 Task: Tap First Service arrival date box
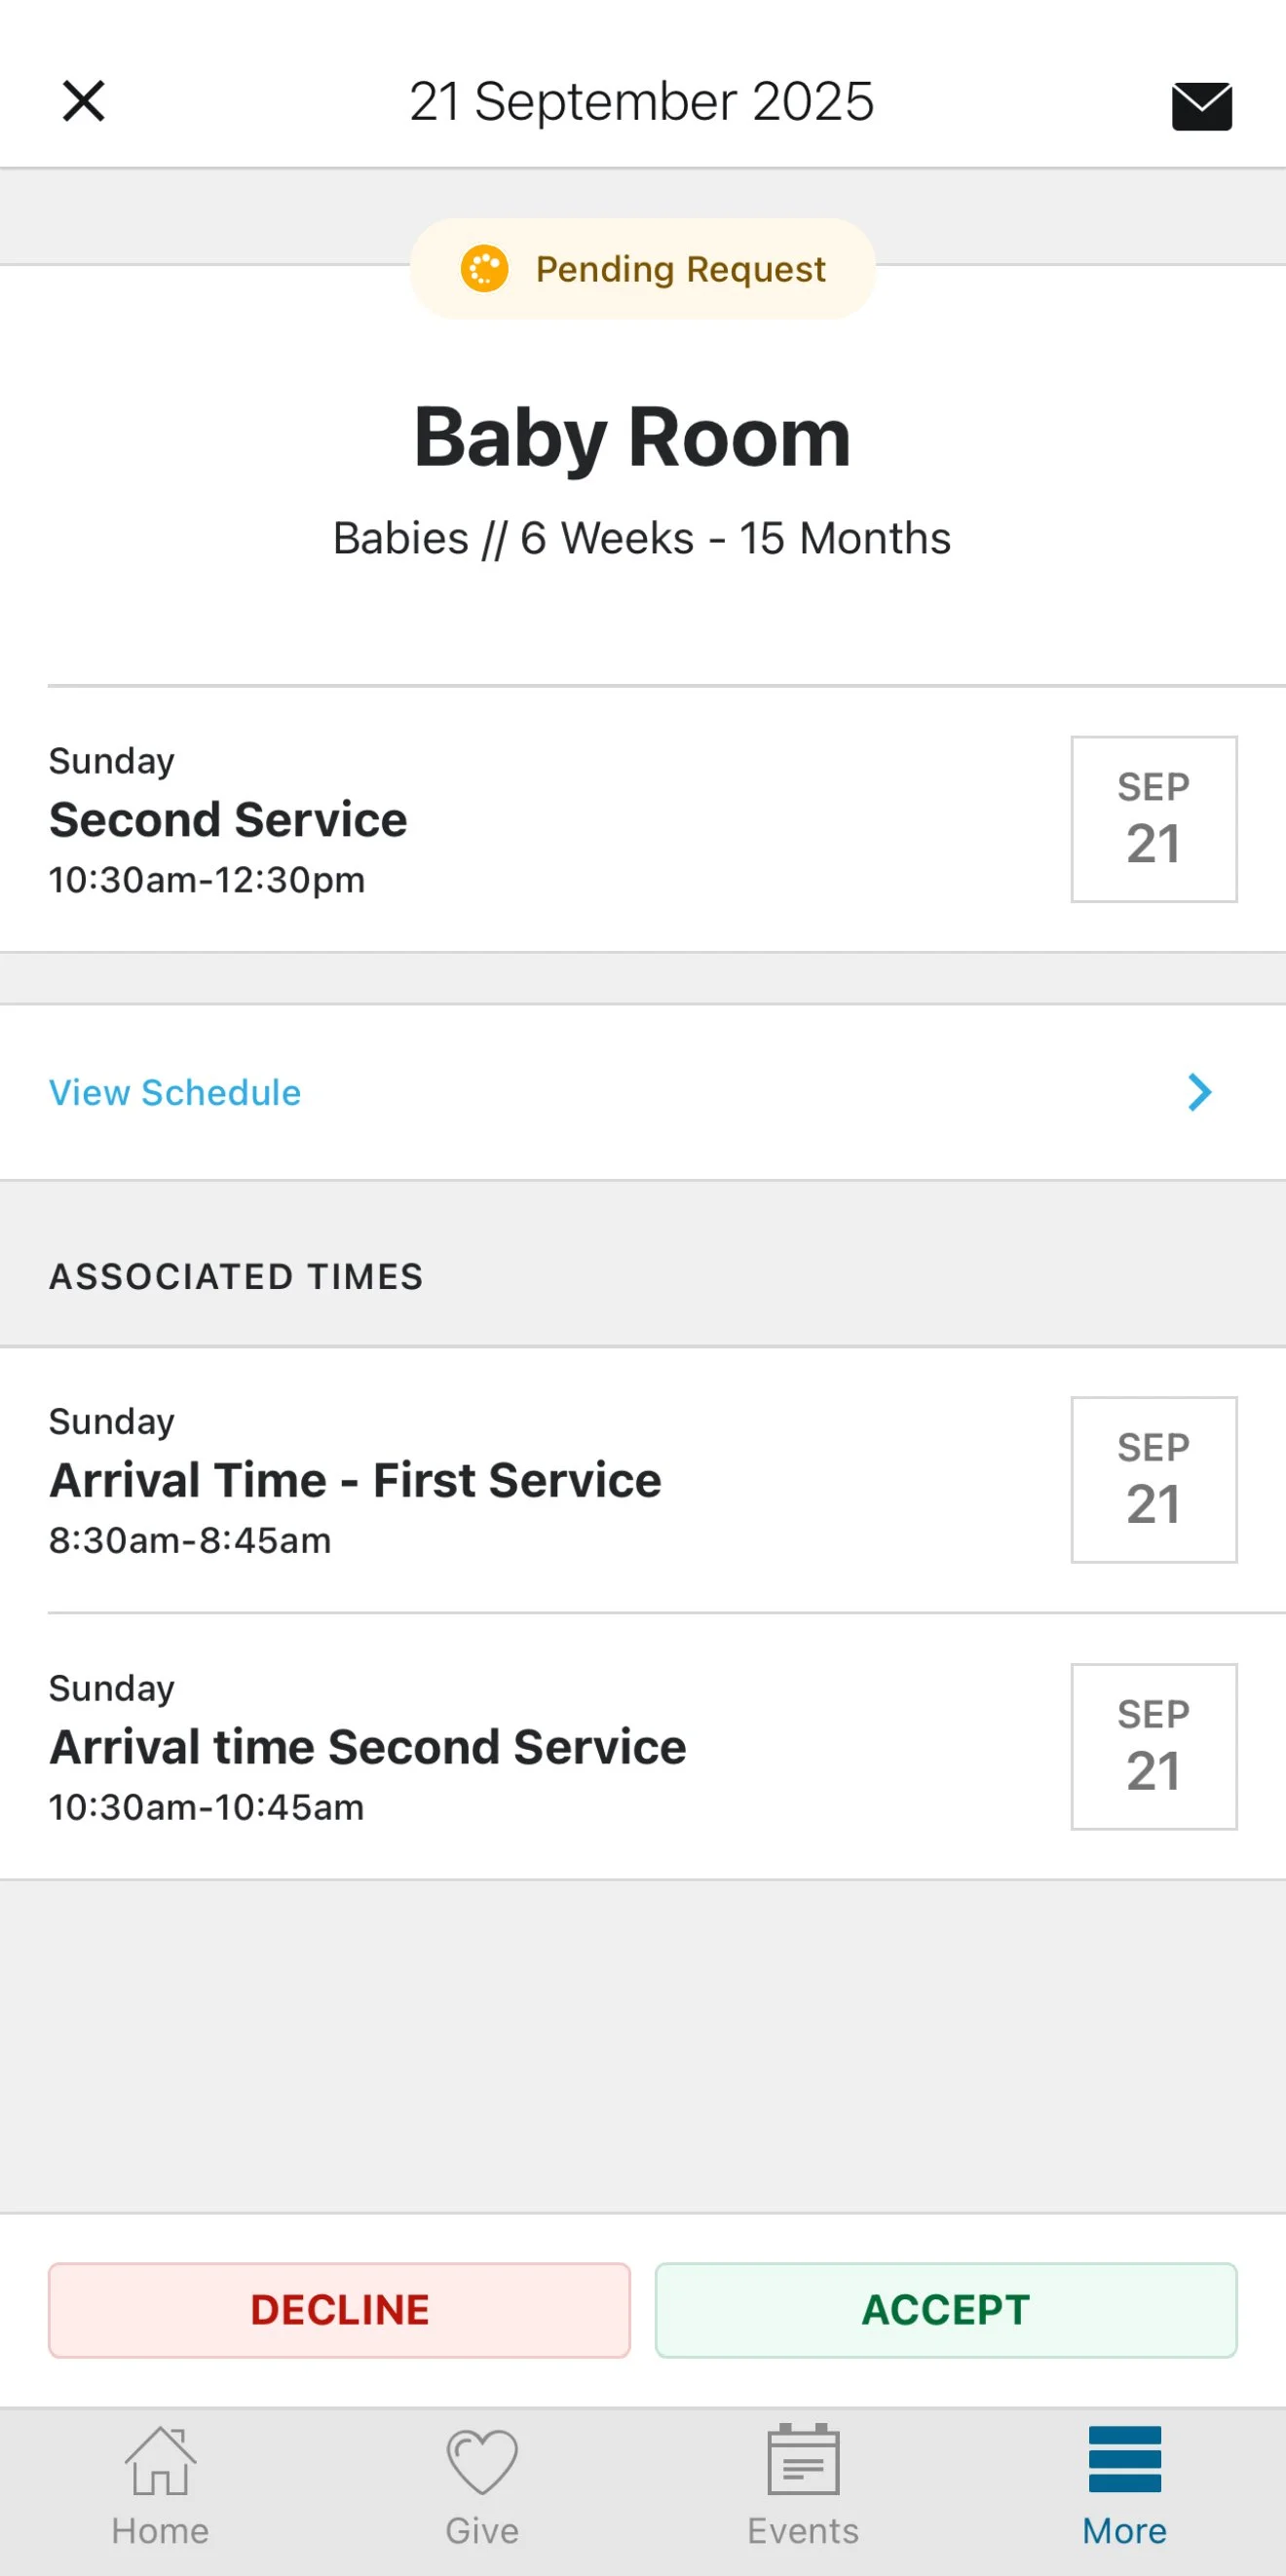(1153, 1479)
